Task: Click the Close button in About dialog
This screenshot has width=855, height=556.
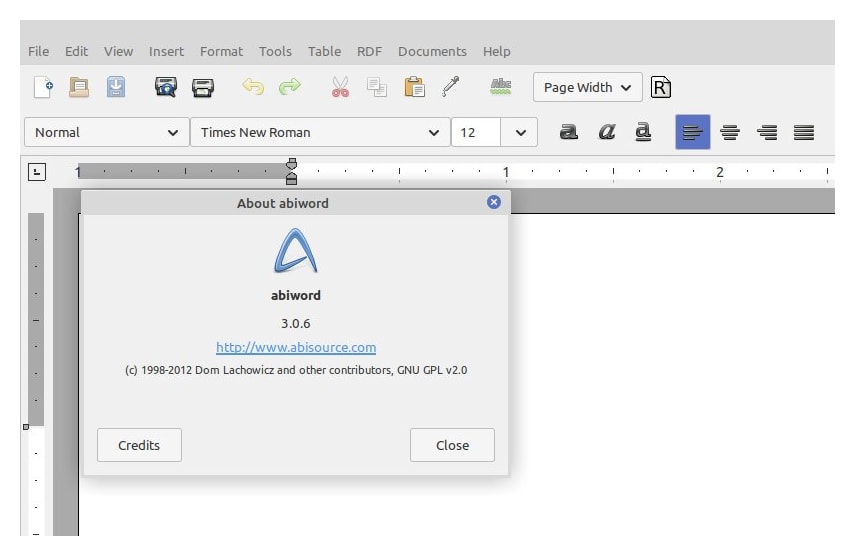Action: [452, 445]
